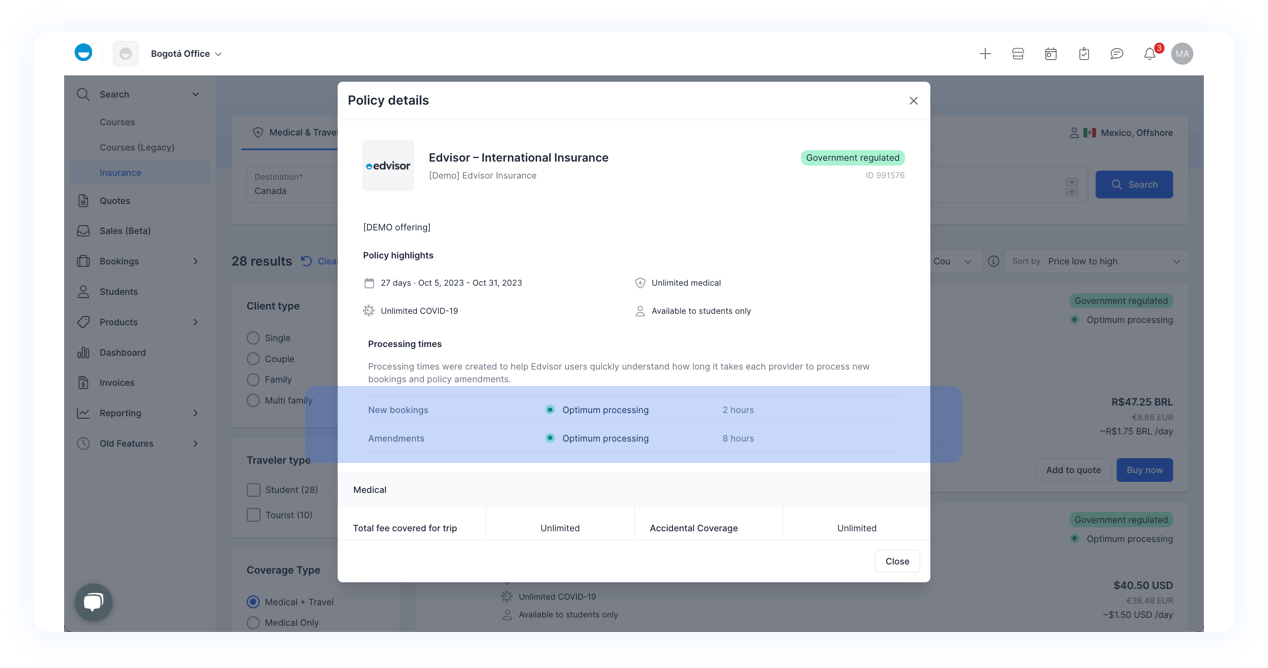Click the MA user avatar

(1182, 54)
